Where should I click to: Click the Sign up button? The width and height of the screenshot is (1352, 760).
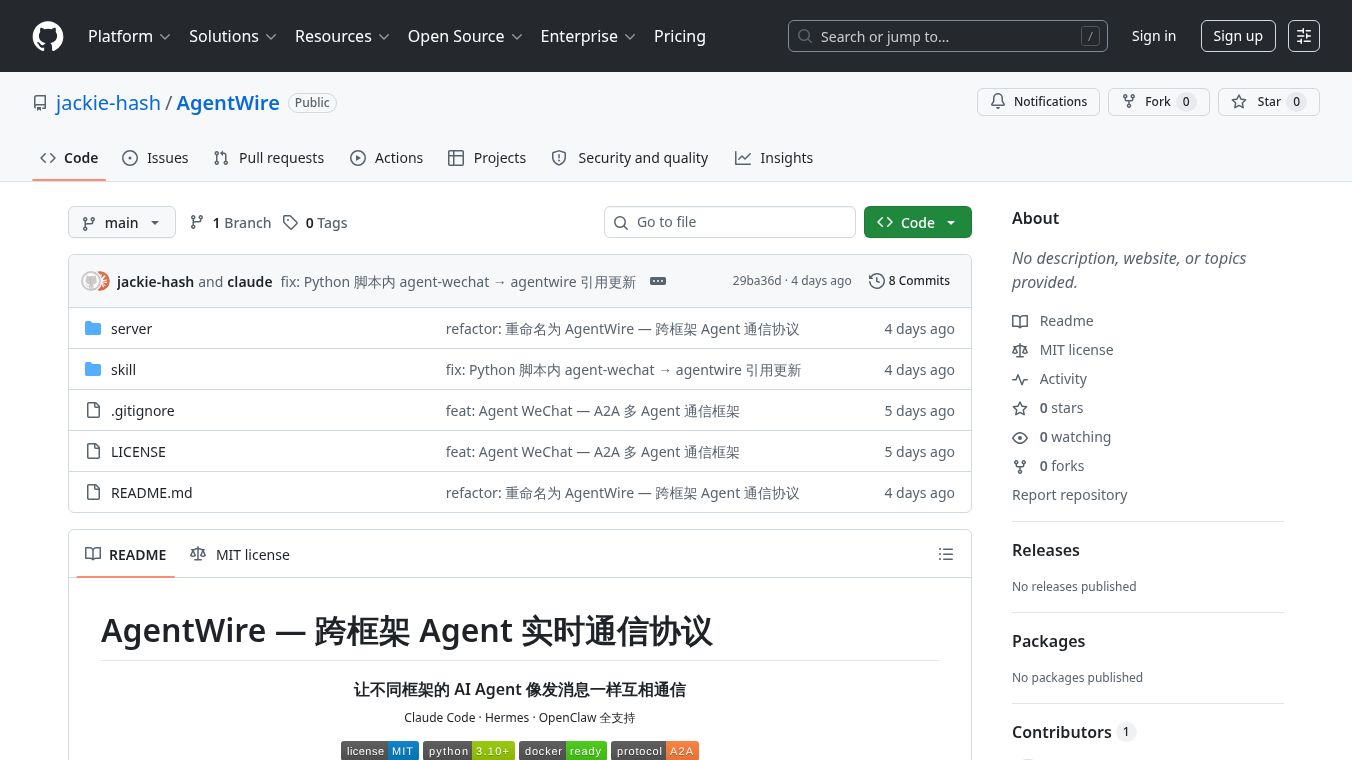click(1238, 36)
